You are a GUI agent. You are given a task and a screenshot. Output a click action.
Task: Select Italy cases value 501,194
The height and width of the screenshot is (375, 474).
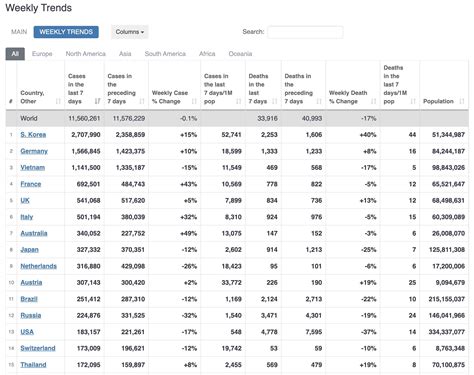pyautogui.click(x=88, y=217)
